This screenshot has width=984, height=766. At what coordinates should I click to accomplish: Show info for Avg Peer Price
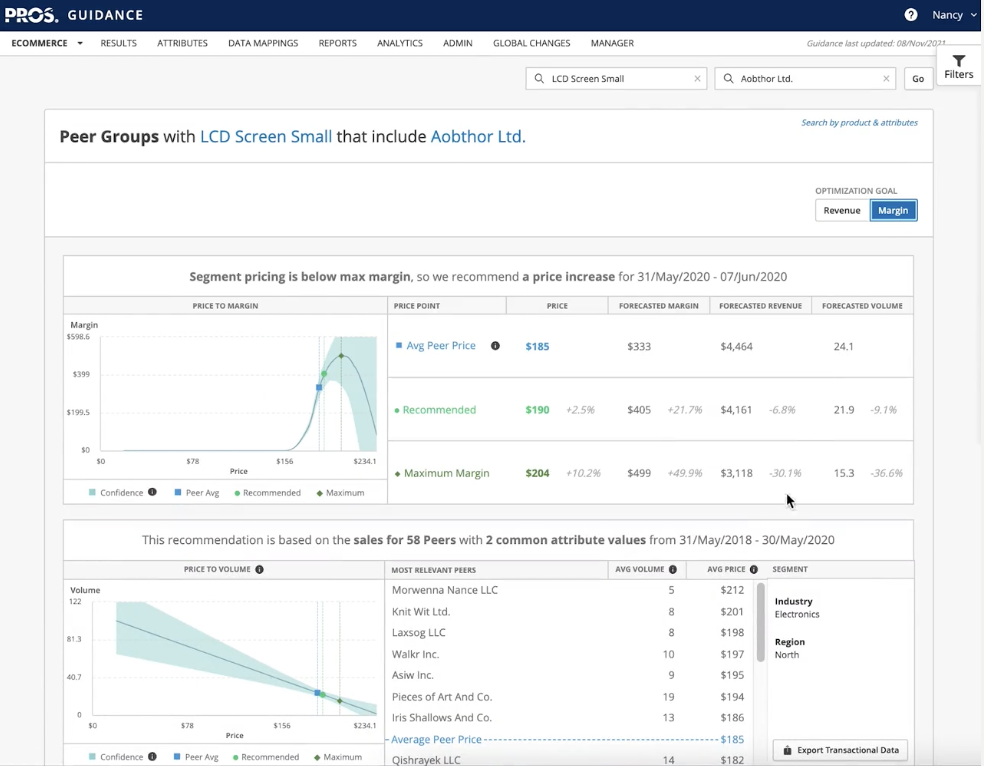(x=495, y=346)
